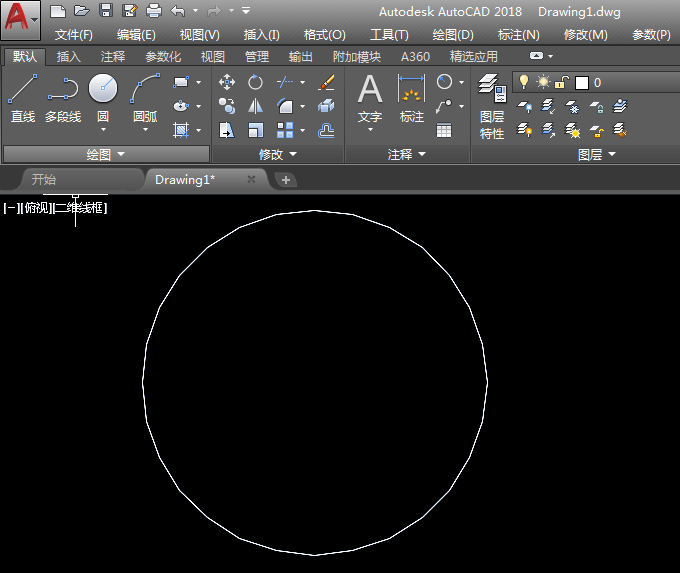Screen dimensions: 680x573
Task: Open the 文件(F) menu
Action: click(73, 34)
